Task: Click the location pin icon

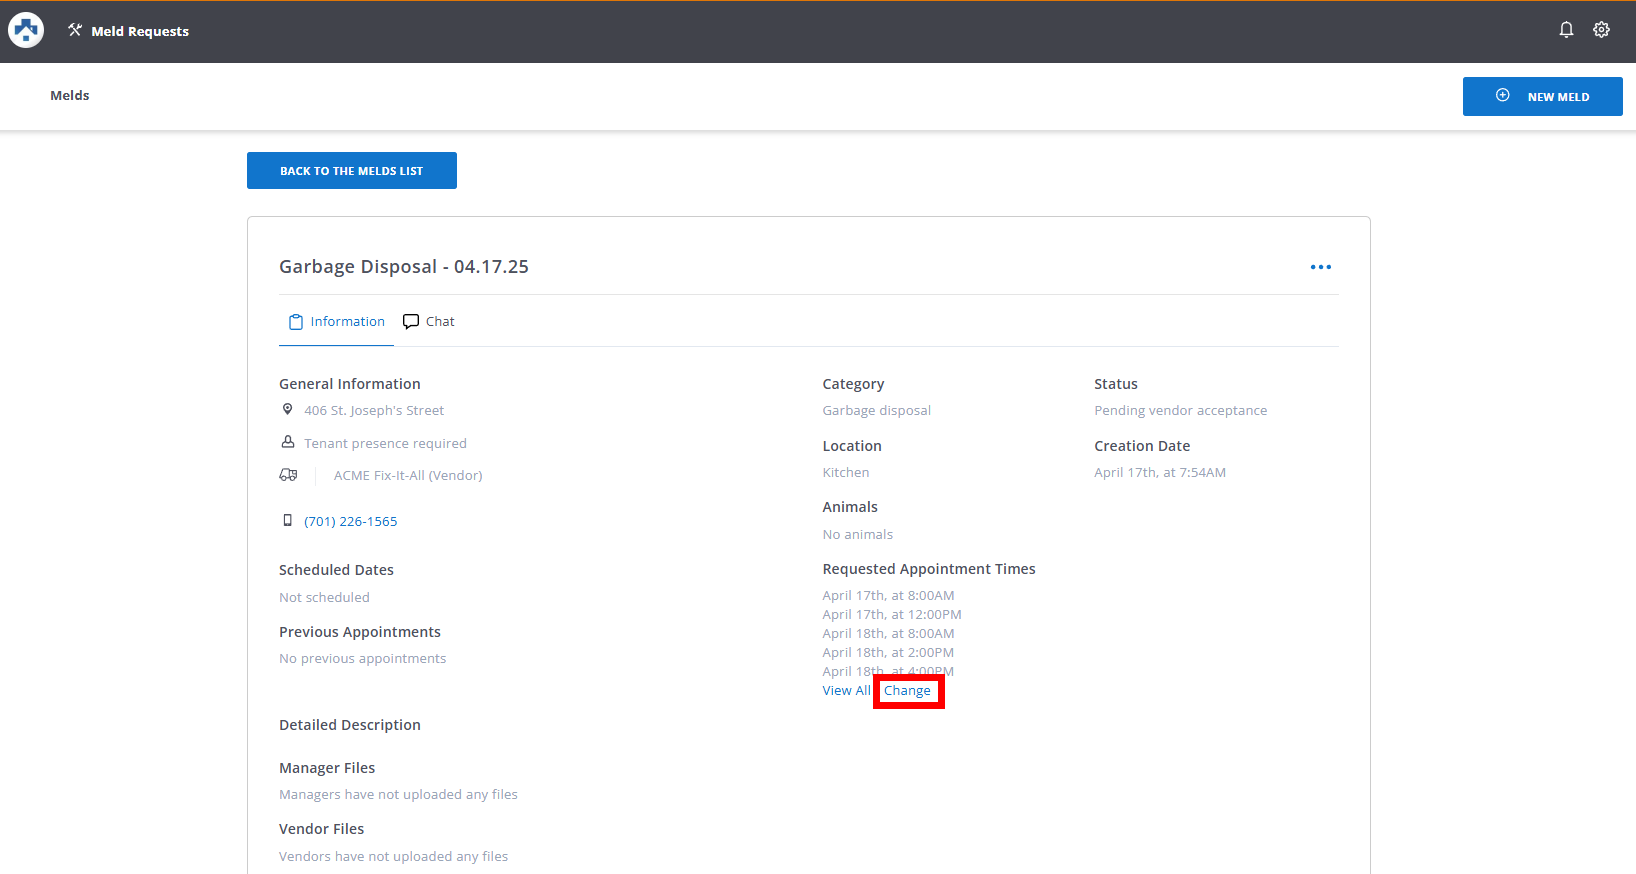Action: [x=287, y=410]
